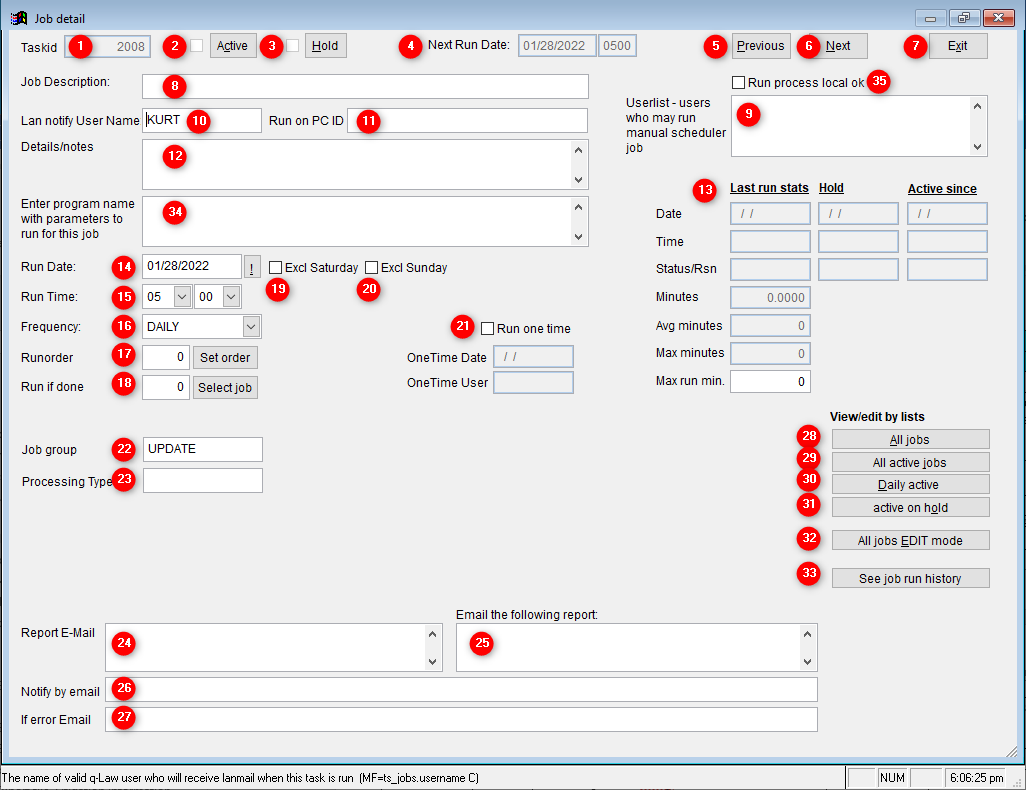Screen dimensions: 1026x790
Task: Click the Notify by email field
Action: pyautogui.click(x=461, y=690)
